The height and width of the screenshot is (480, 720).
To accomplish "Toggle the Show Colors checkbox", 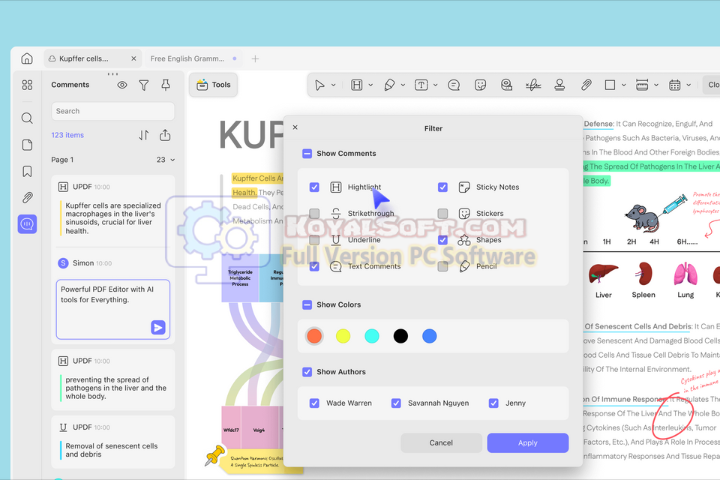I will coord(307,305).
